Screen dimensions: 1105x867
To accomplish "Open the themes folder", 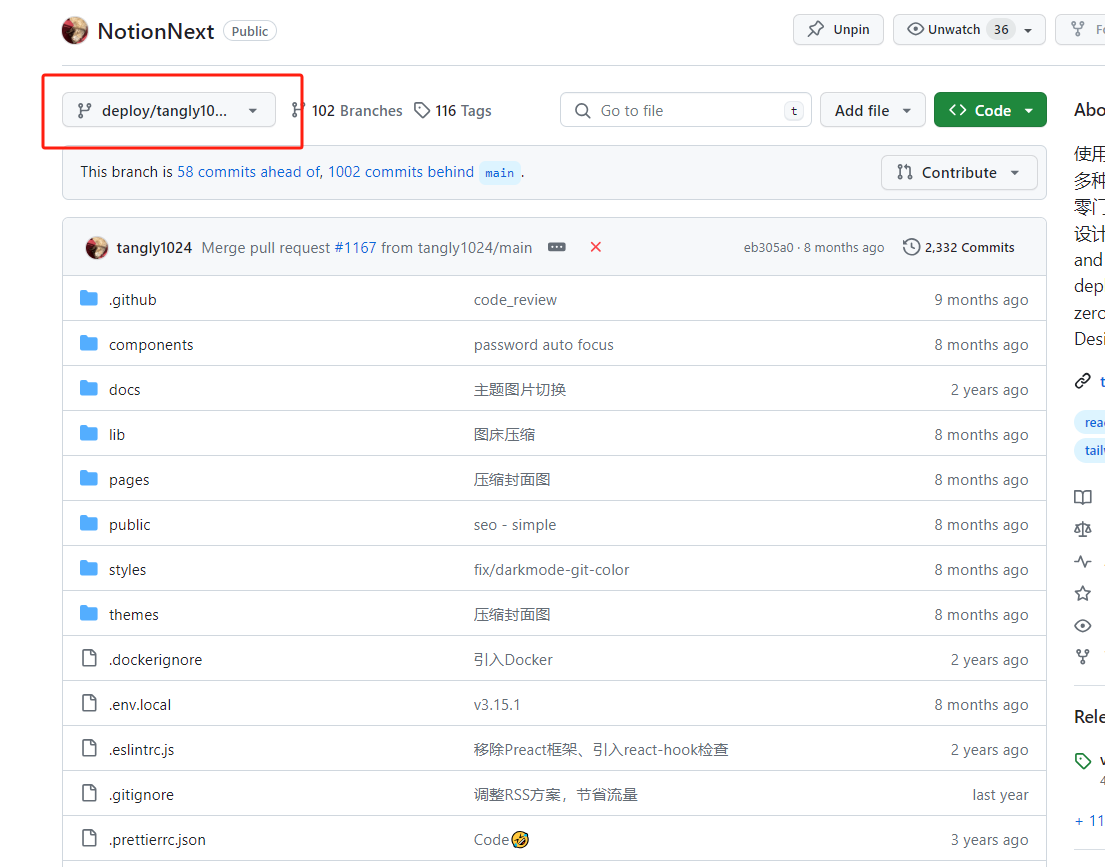I will click(134, 615).
